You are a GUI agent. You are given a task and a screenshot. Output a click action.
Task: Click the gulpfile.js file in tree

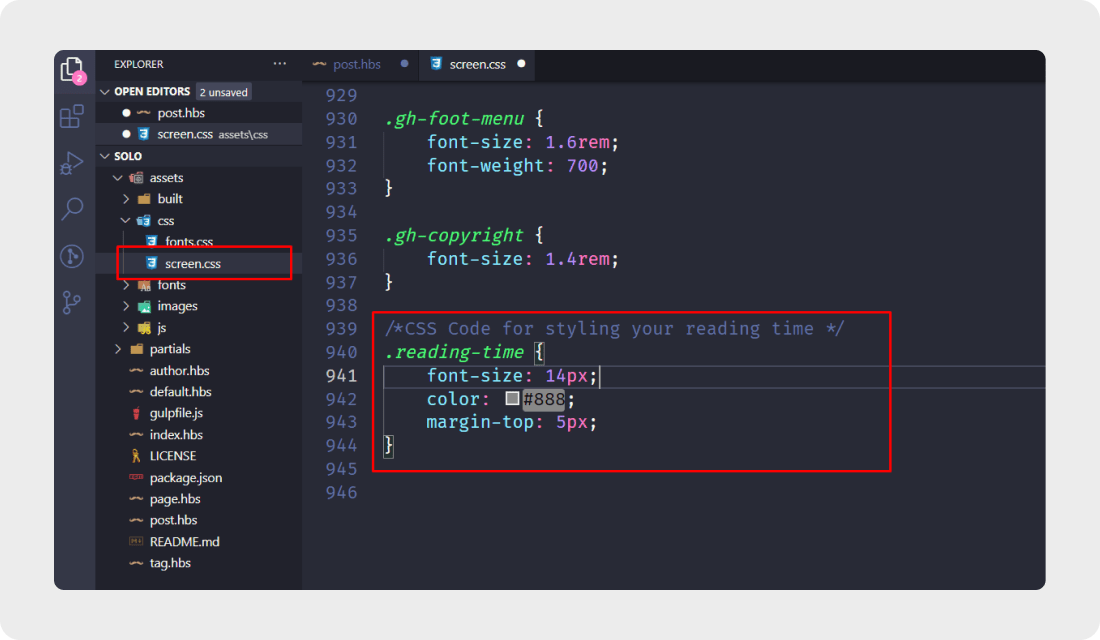(176, 413)
